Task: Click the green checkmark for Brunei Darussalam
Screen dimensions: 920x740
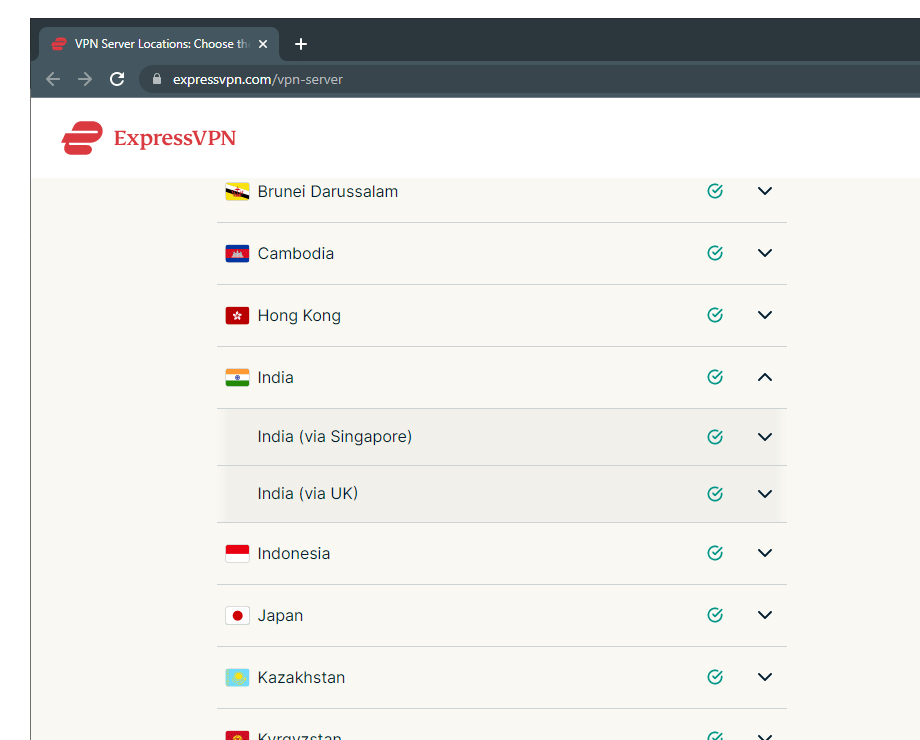Action: point(715,191)
